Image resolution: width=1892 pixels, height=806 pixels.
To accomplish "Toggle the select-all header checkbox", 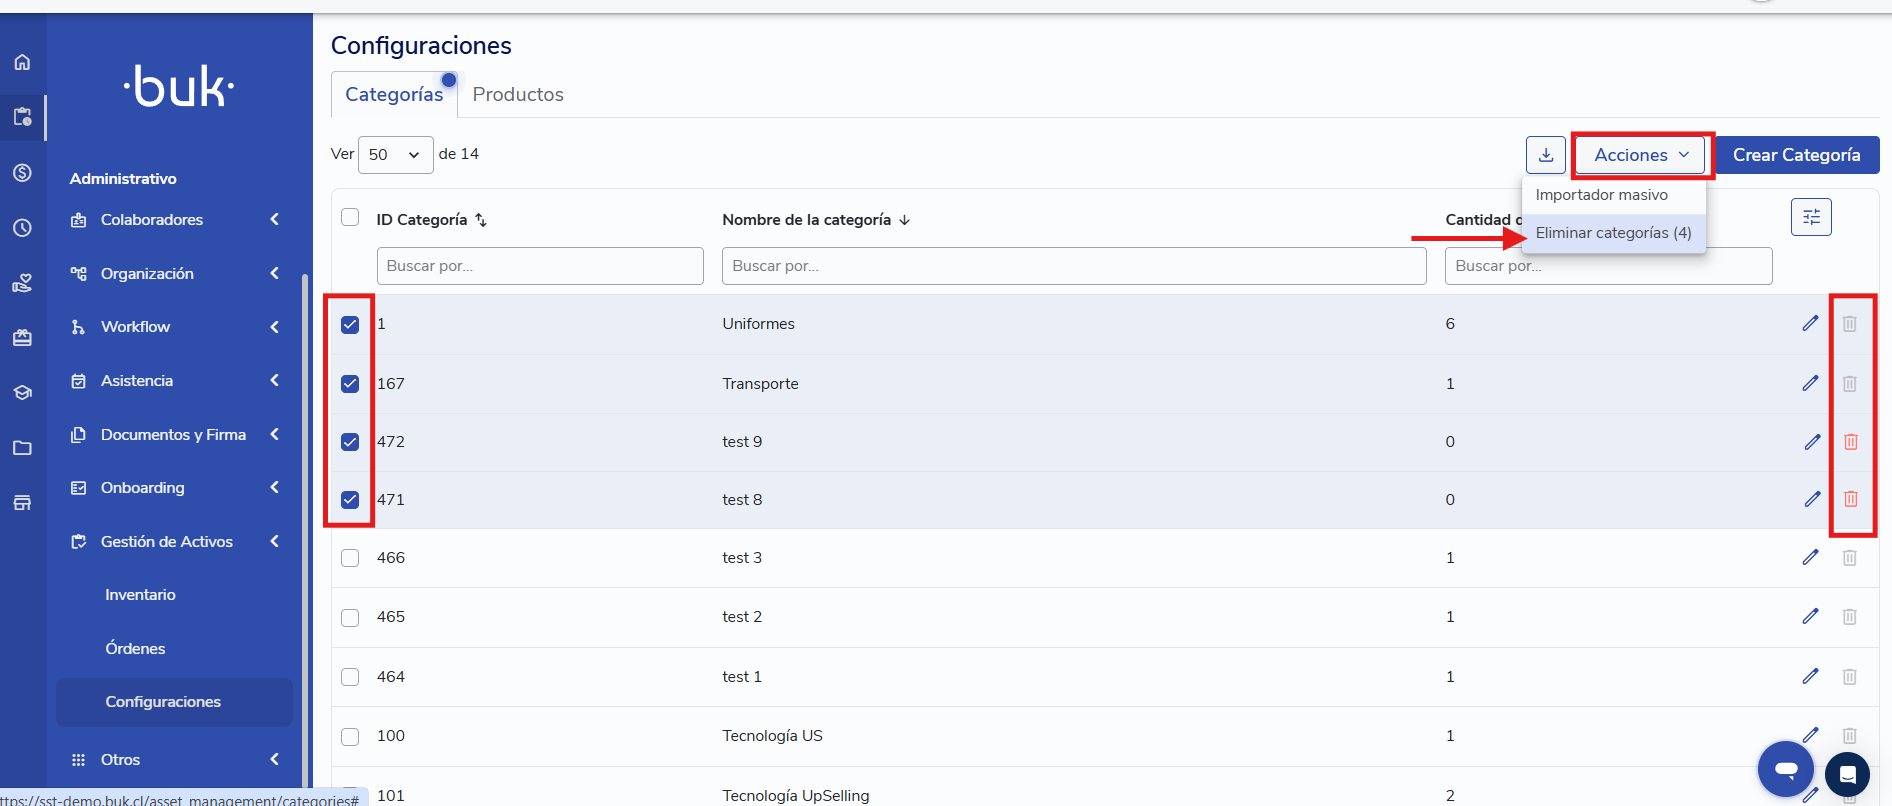I will tap(350, 218).
